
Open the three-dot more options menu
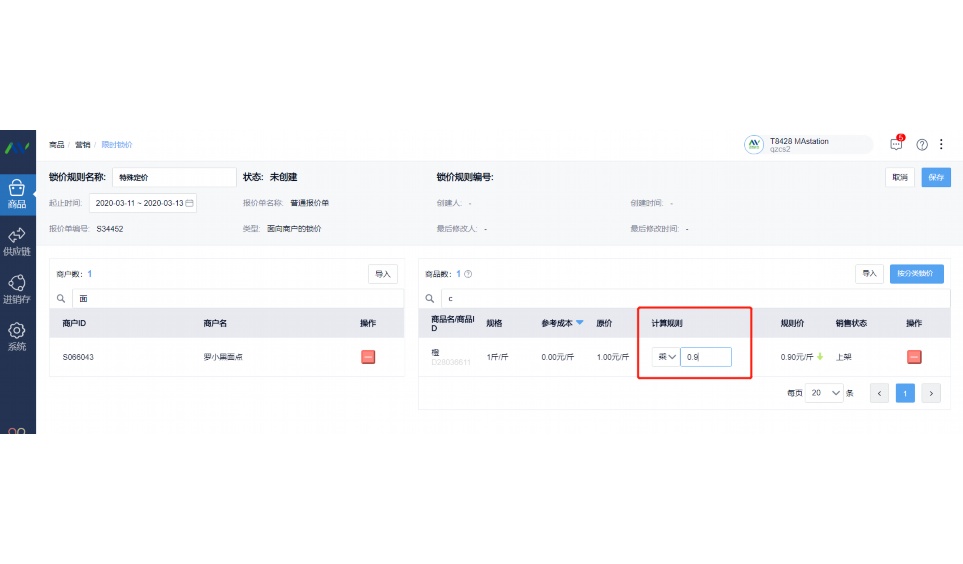tap(941, 144)
